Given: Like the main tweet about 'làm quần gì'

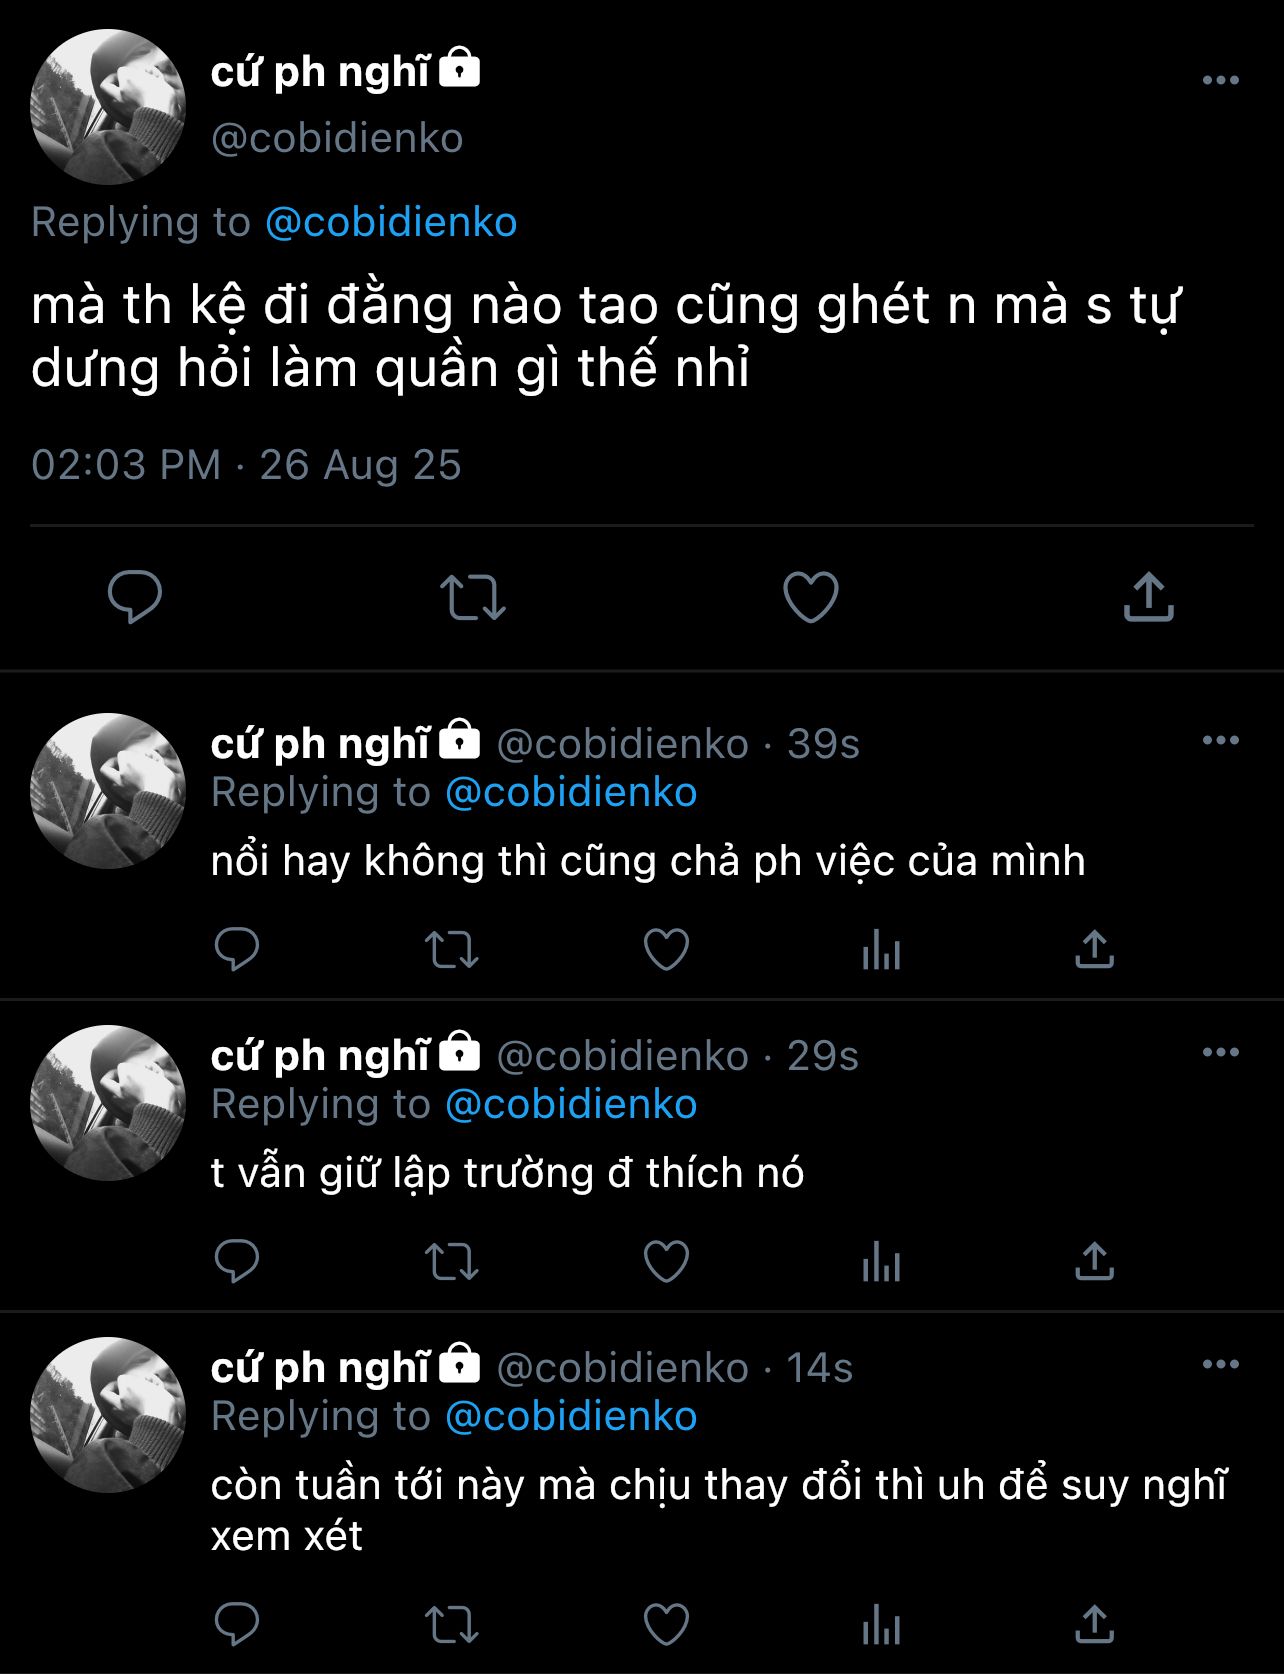Looking at the screenshot, I should click(810, 597).
